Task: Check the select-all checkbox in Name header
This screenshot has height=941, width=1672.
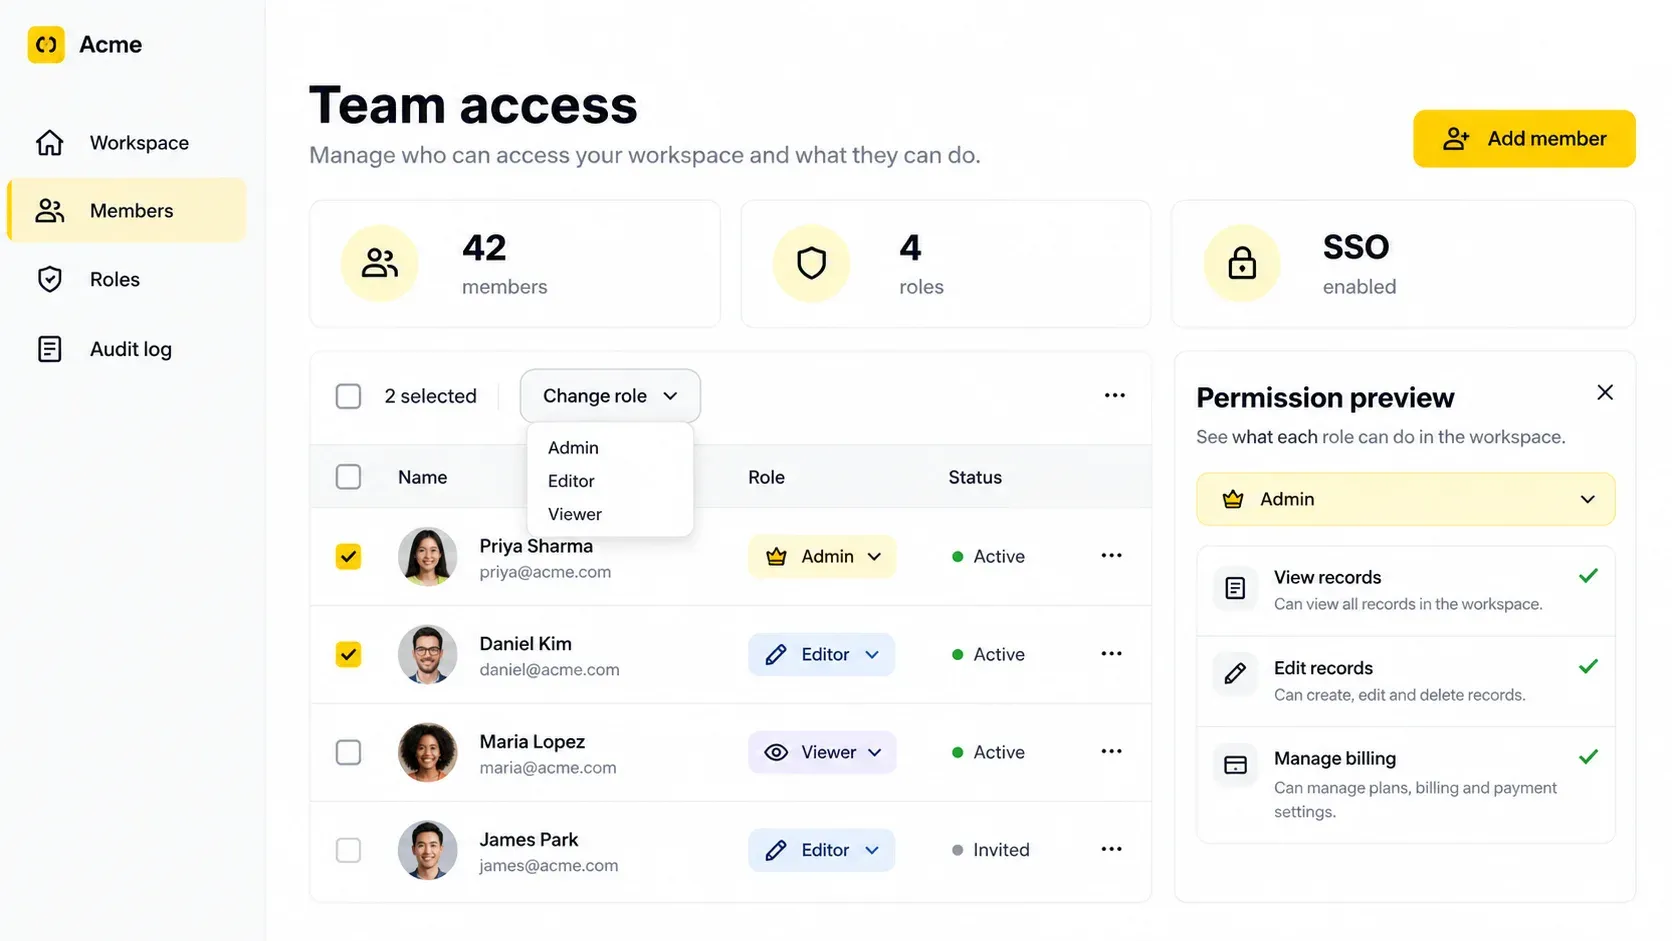Action: (348, 477)
